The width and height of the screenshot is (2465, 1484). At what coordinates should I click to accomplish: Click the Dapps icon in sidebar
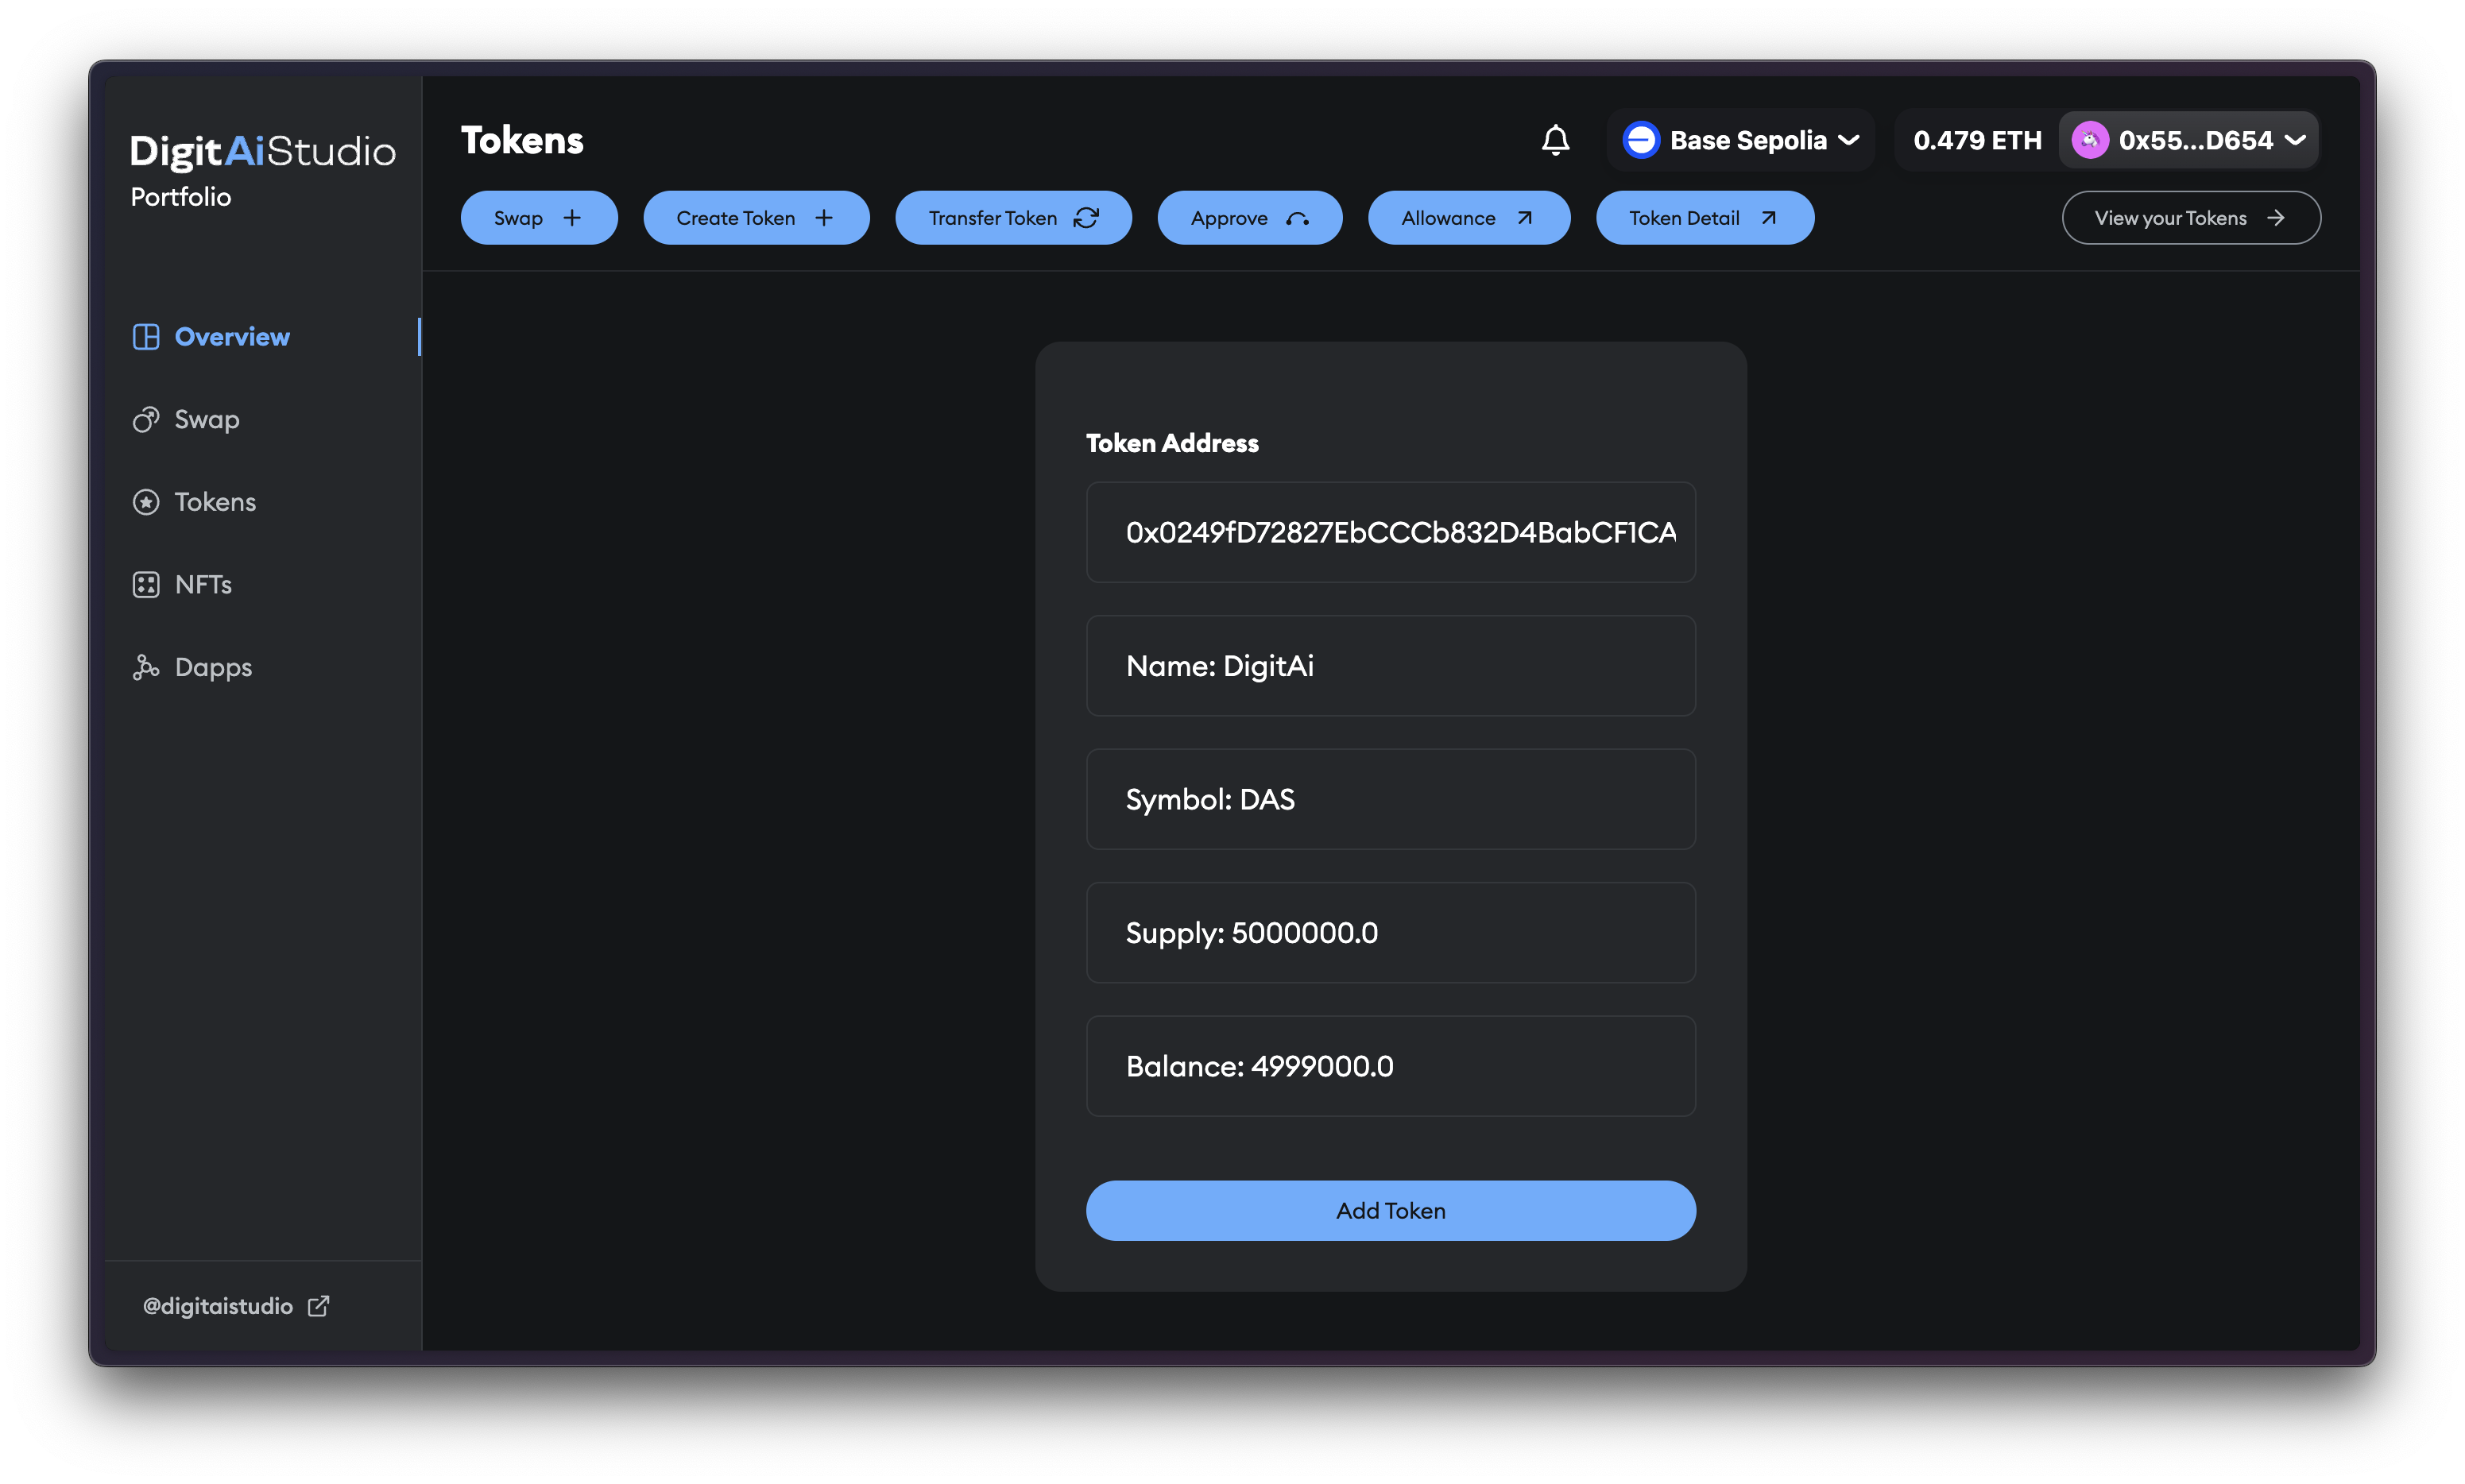pyautogui.click(x=146, y=667)
